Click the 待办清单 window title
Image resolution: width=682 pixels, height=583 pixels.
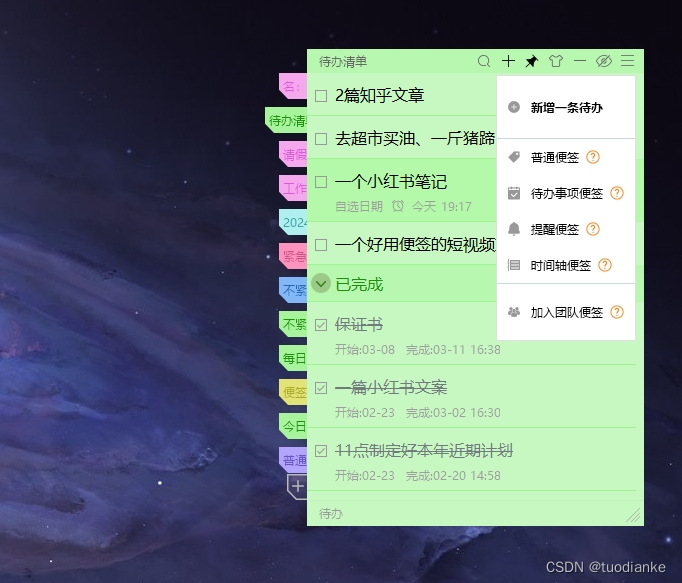(x=343, y=62)
